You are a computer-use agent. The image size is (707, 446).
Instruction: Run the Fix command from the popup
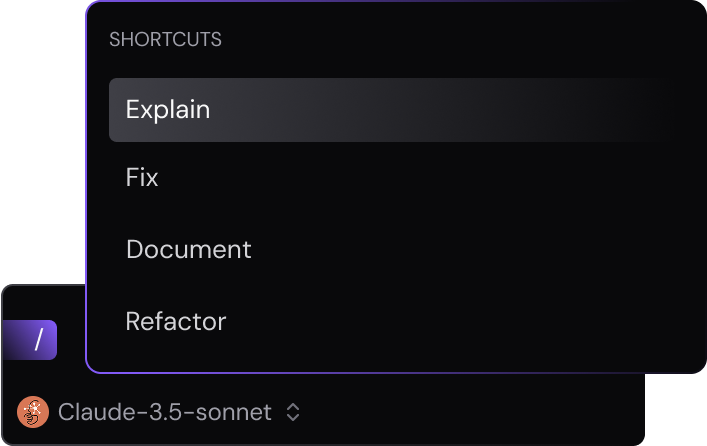(x=392, y=177)
